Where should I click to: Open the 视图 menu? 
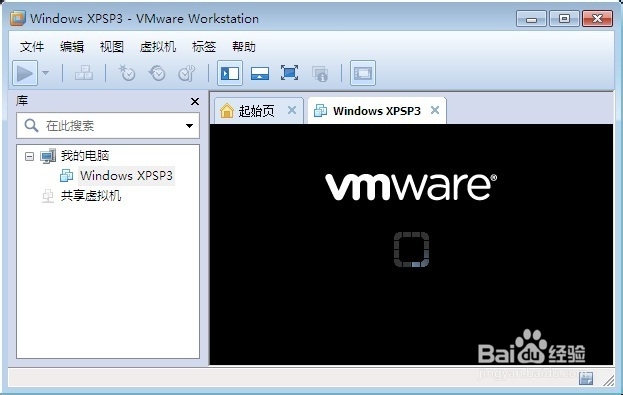pyautogui.click(x=112, y=47)
